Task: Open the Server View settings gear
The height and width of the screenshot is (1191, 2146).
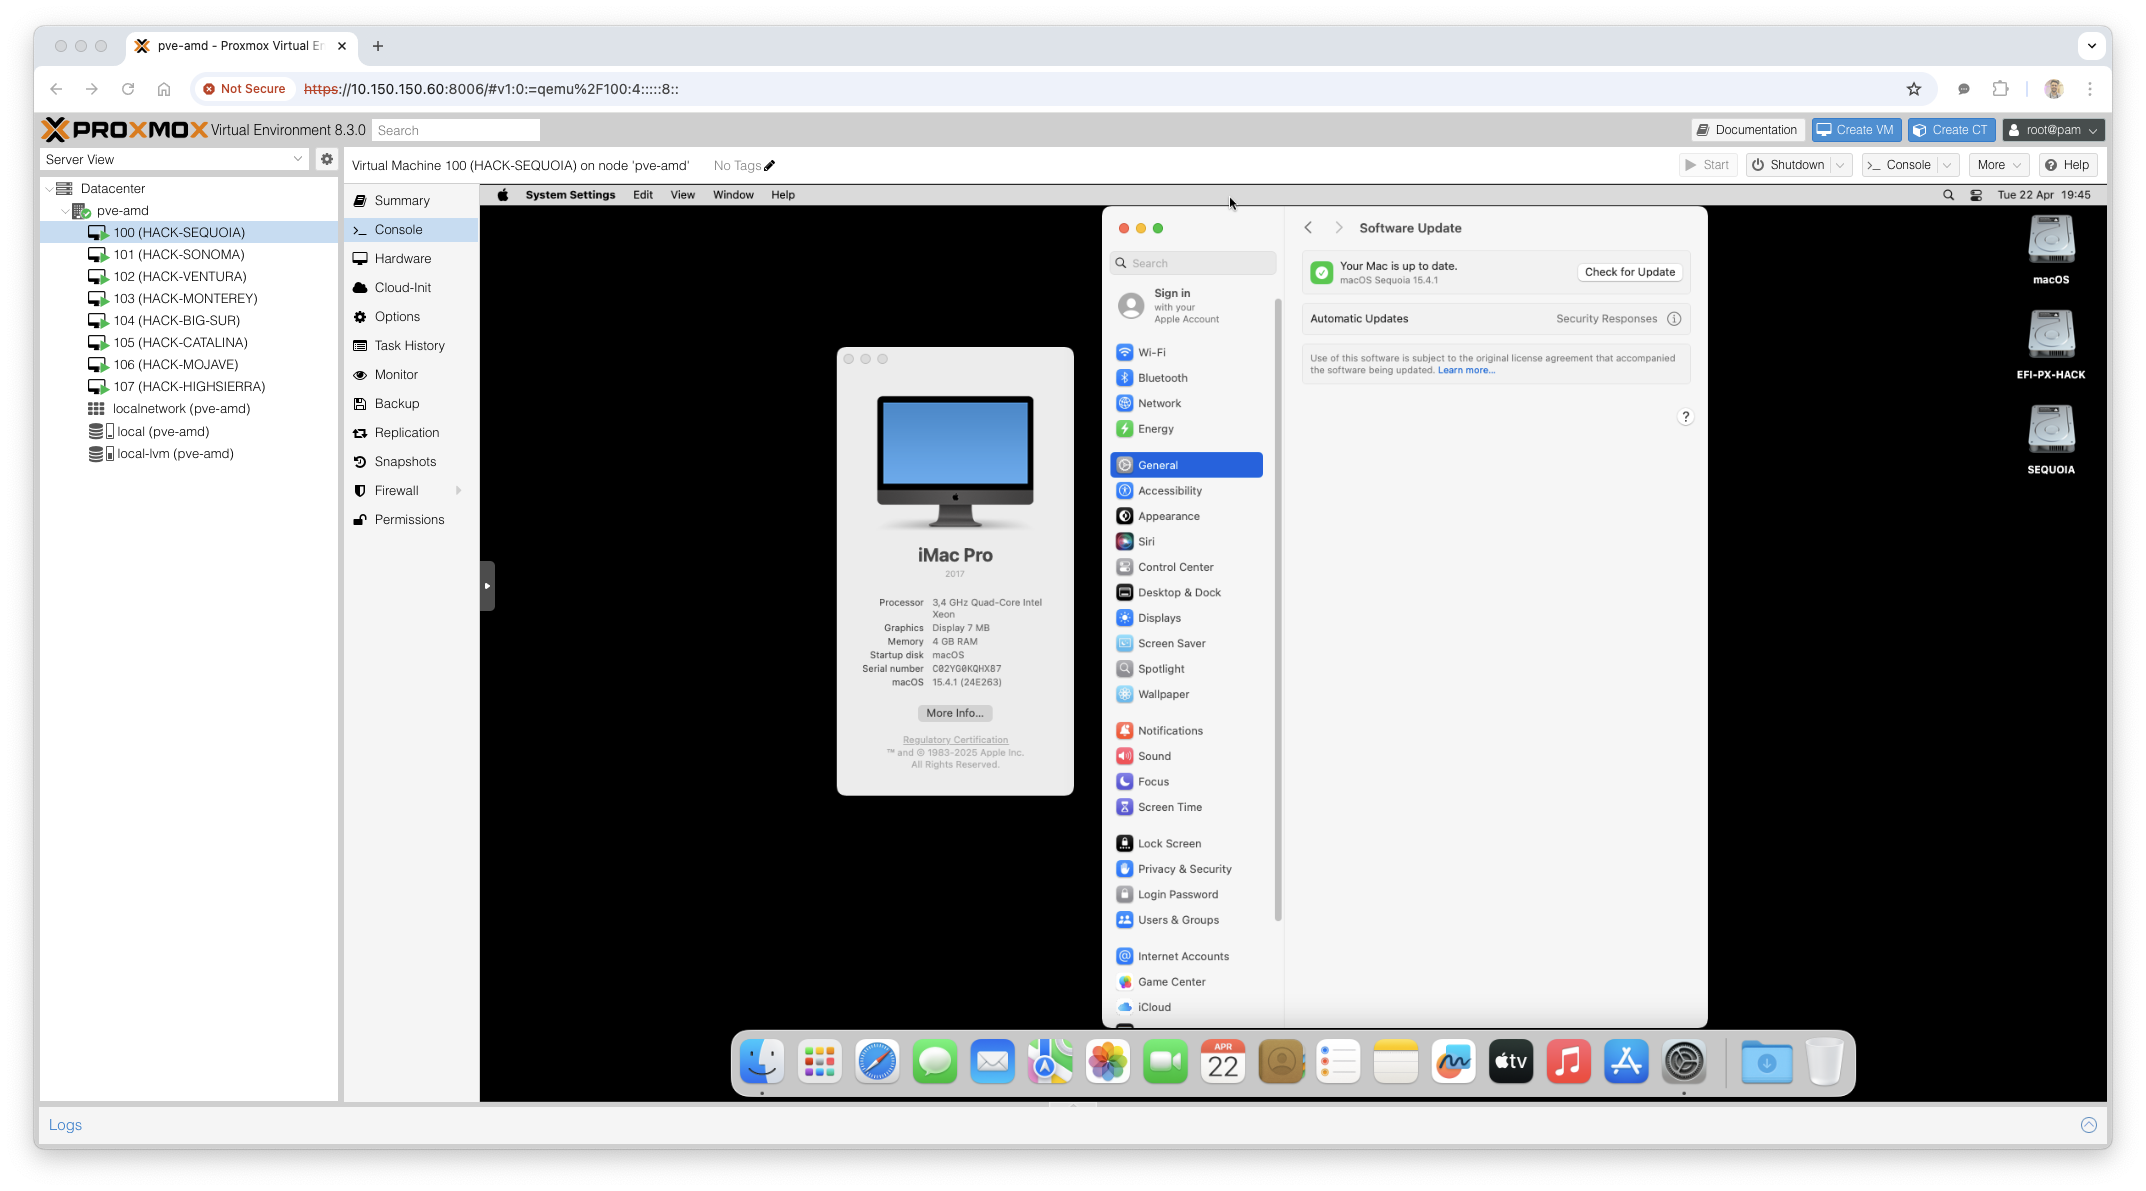Action: 326,159
